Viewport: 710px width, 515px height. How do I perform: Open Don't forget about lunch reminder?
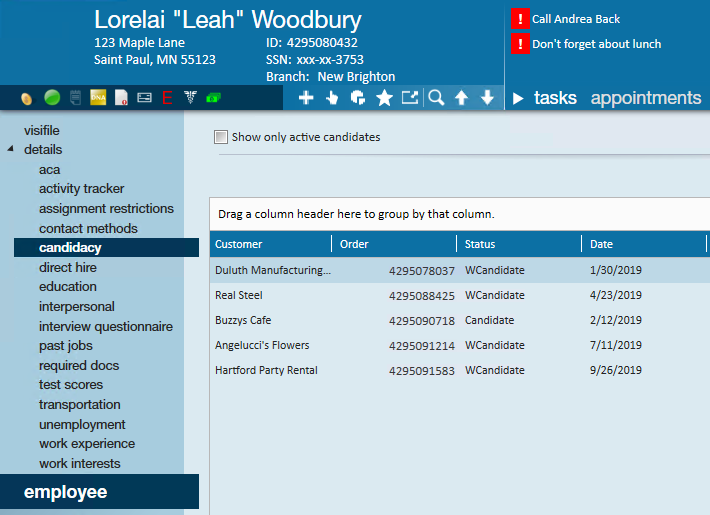[x=597, y=44]
